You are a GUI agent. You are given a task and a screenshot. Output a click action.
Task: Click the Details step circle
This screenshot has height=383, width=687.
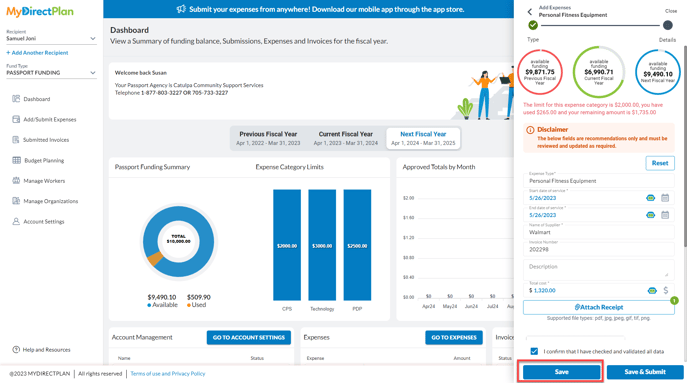667,25
